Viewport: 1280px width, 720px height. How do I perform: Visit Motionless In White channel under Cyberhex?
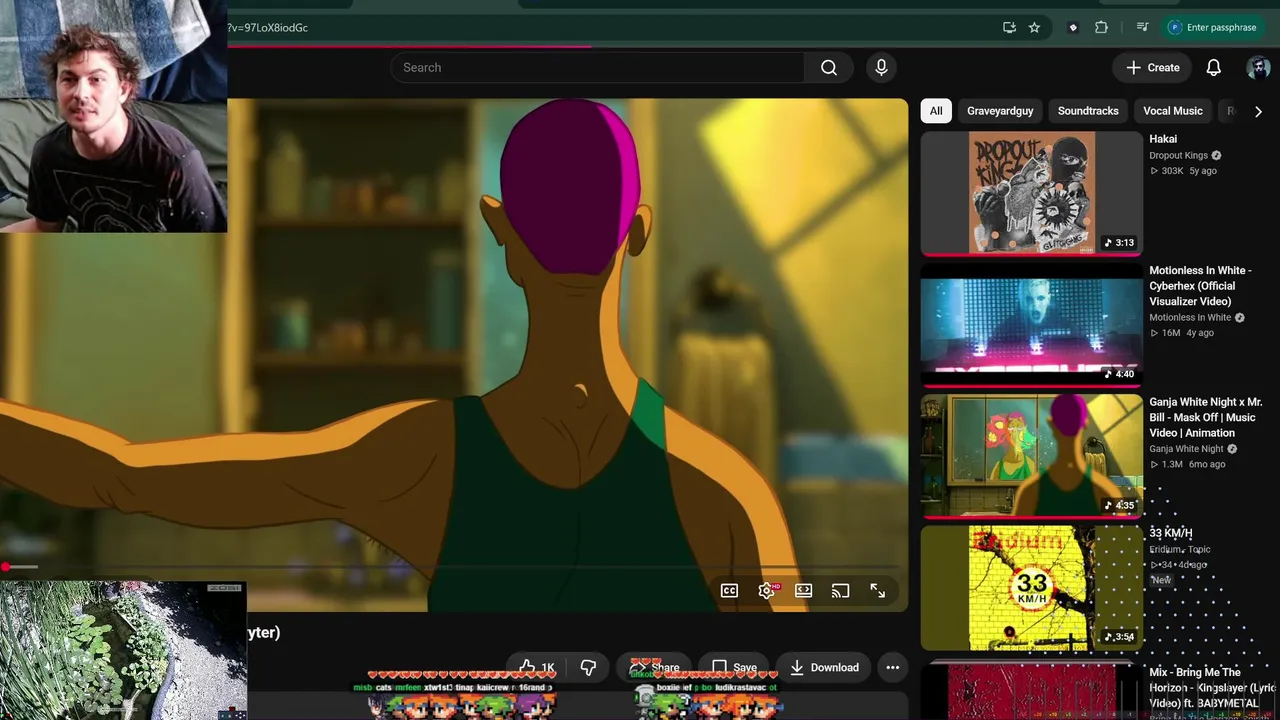(1190, 318)
